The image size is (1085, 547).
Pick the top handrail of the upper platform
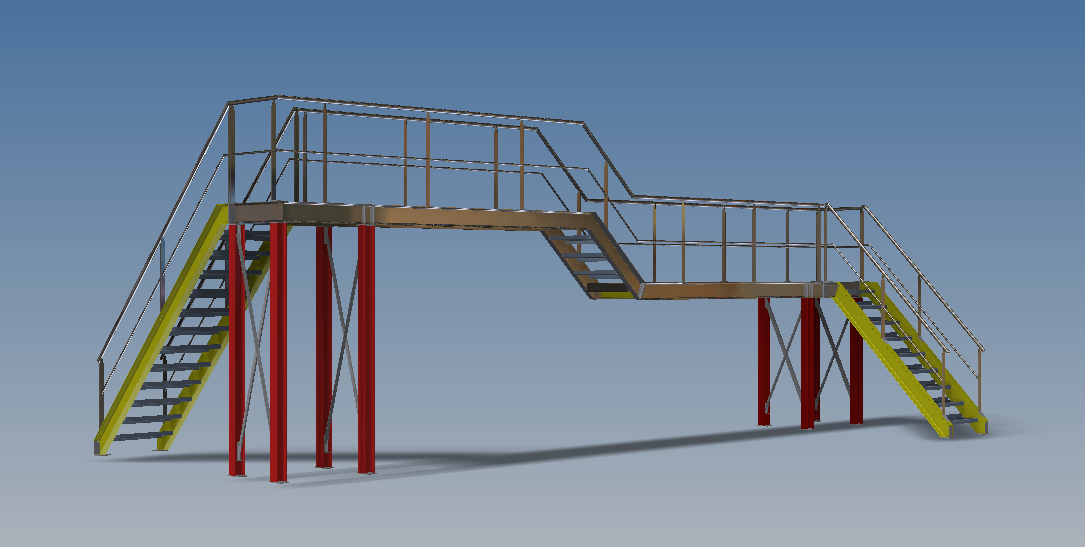(x=420, y=108)
